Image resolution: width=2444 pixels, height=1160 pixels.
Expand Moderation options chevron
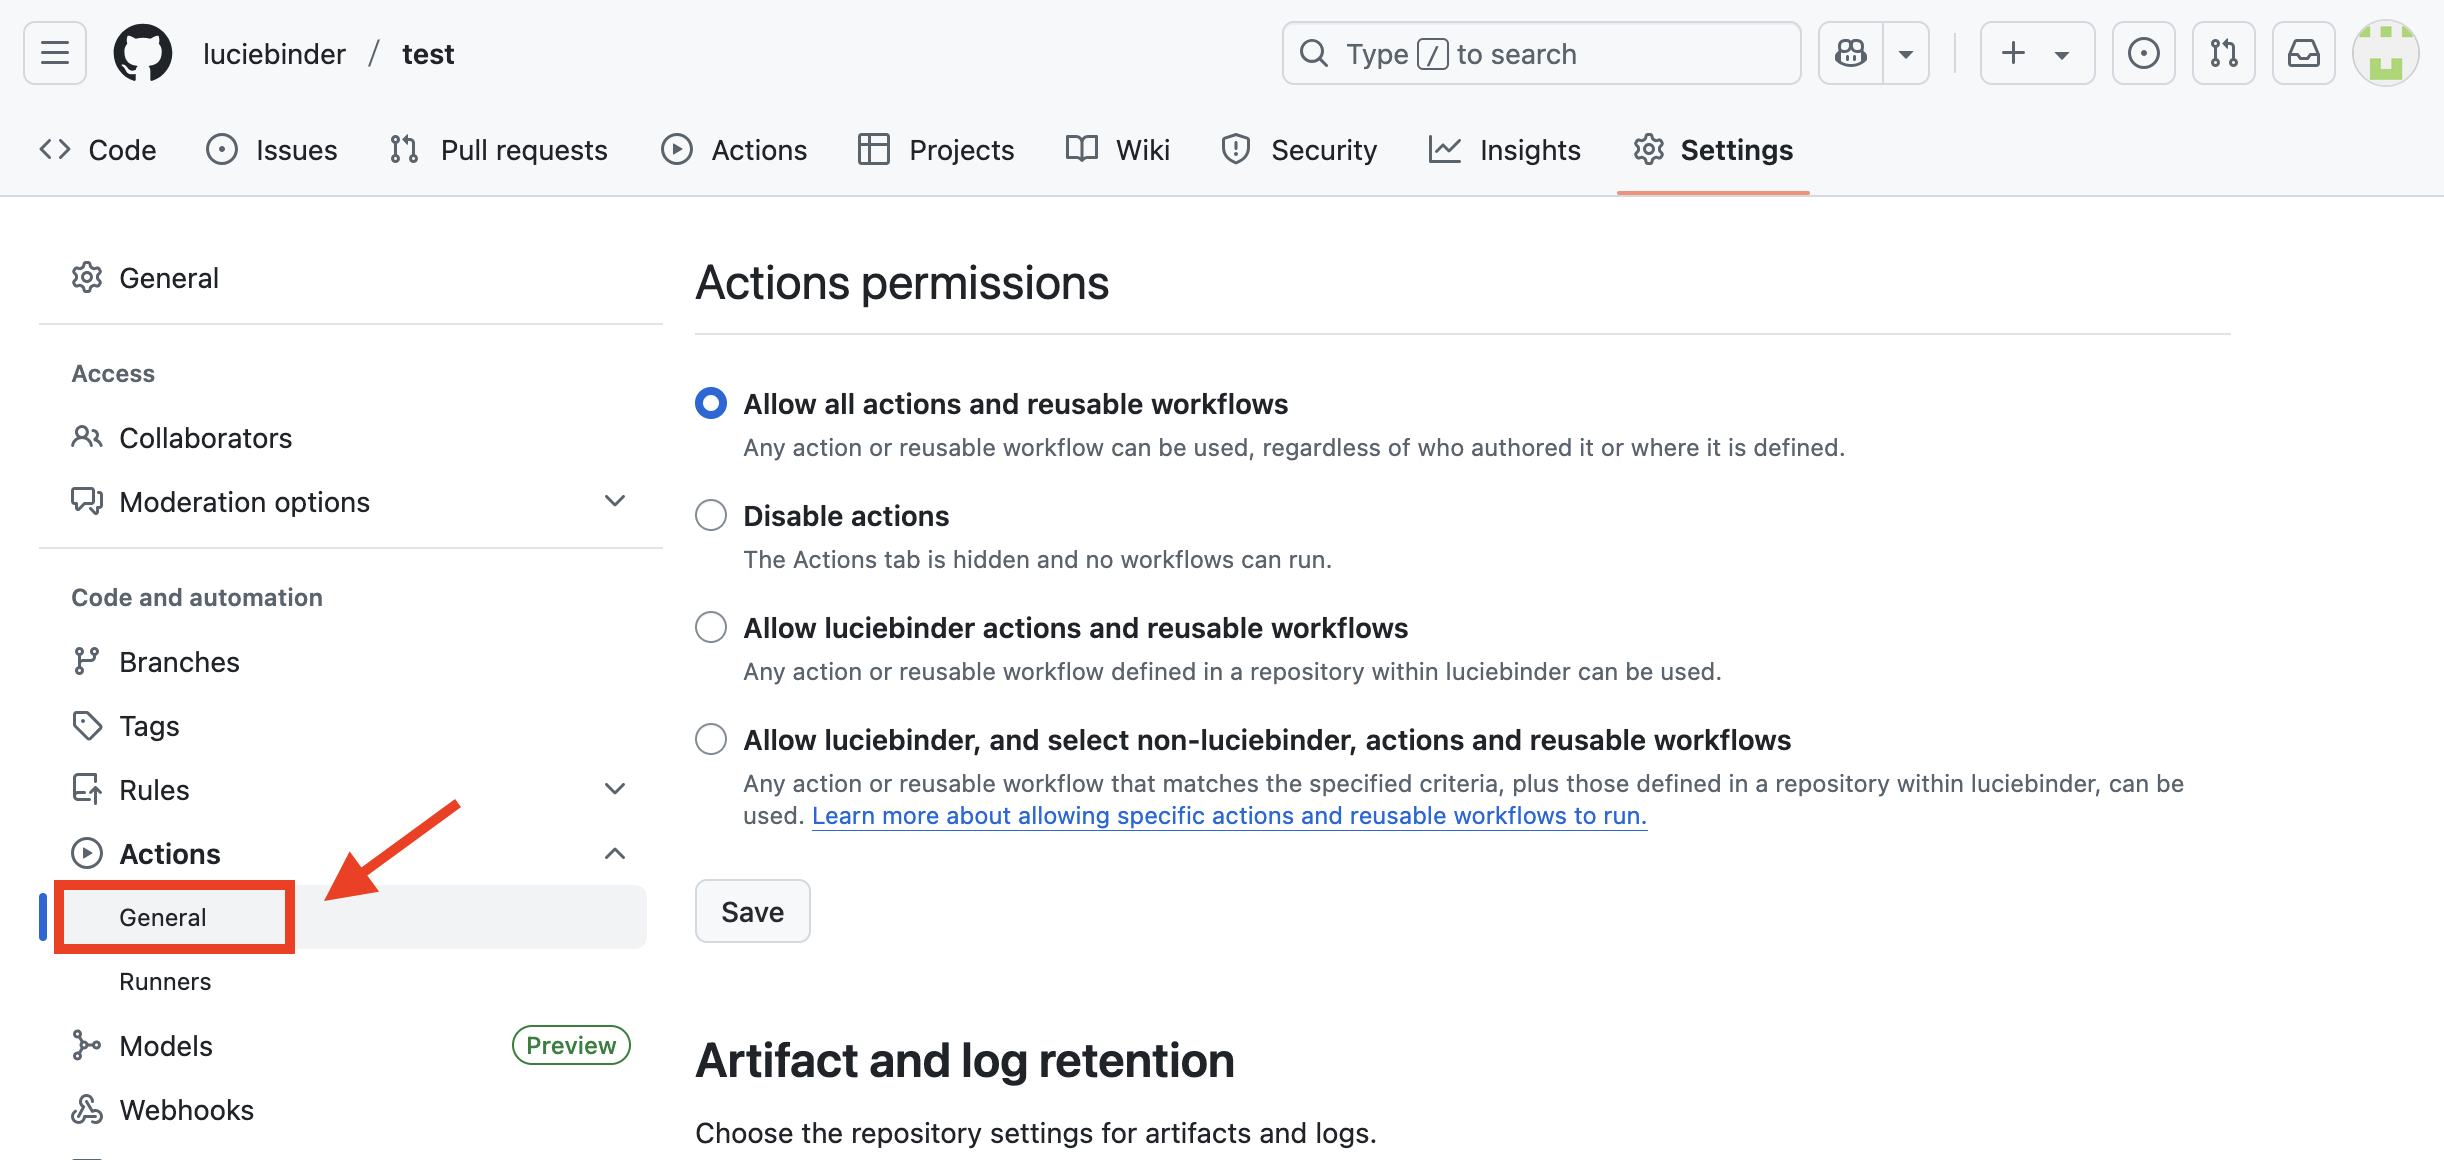coord(615,500)
